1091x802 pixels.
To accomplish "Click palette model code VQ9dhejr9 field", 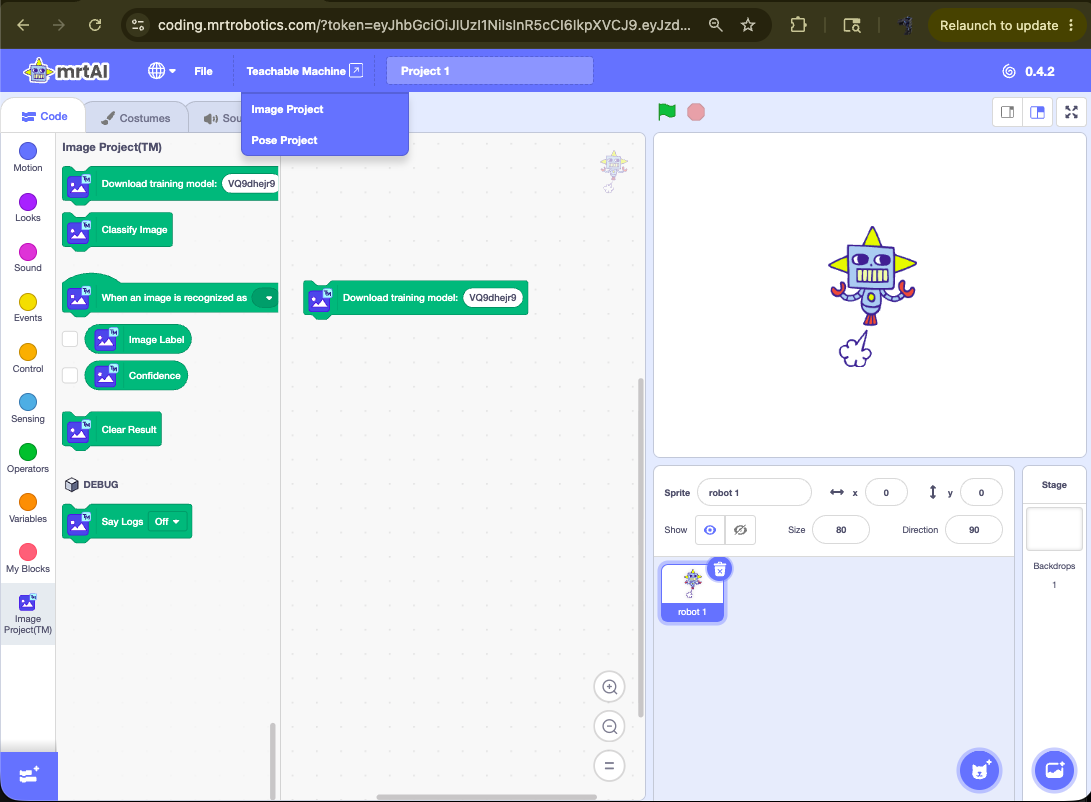I will (250, 184).
